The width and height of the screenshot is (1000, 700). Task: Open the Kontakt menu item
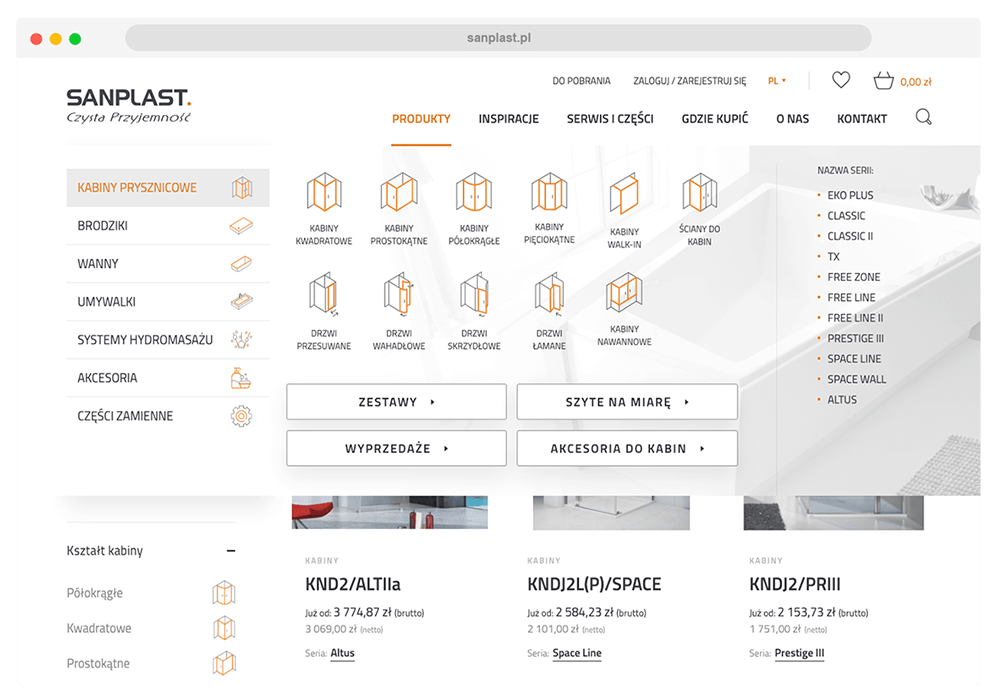tap(862, 119)
